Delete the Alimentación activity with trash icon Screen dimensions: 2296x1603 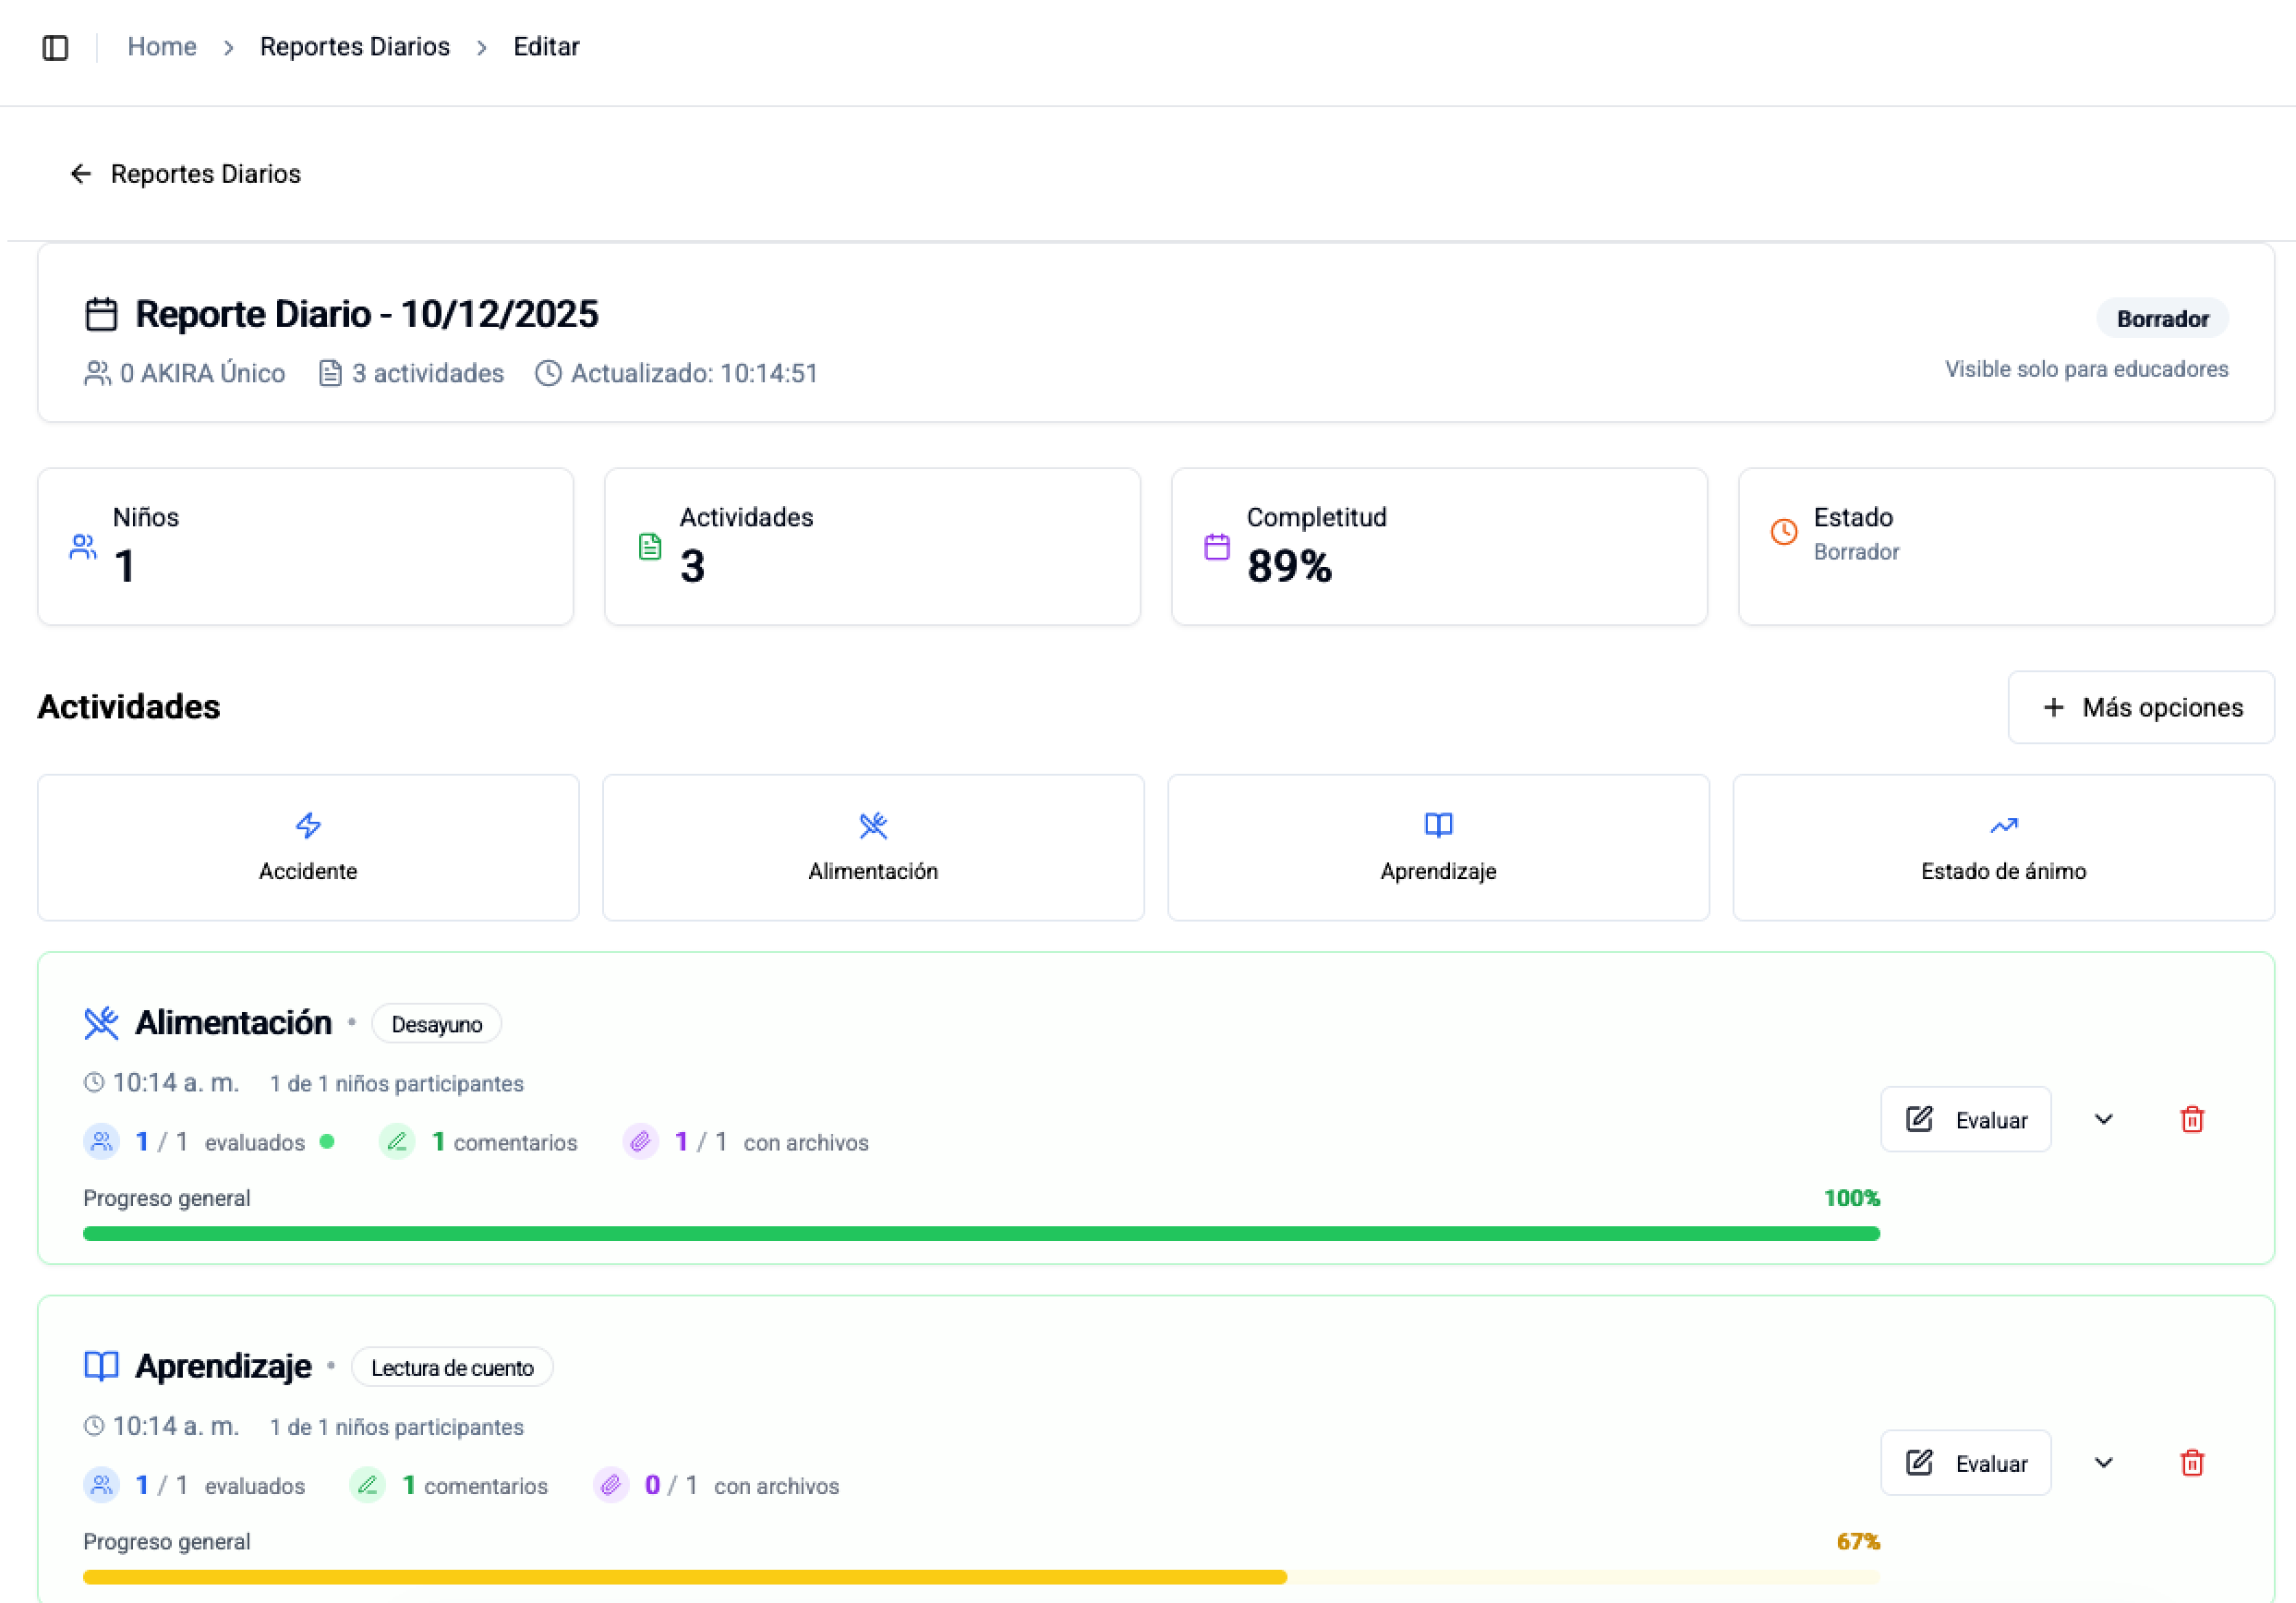tap(2191, 1119)
